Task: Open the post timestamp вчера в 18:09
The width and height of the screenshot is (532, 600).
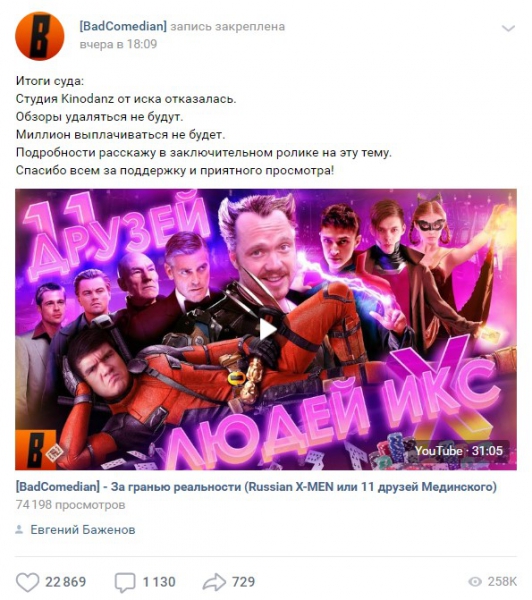Action: 118,44
